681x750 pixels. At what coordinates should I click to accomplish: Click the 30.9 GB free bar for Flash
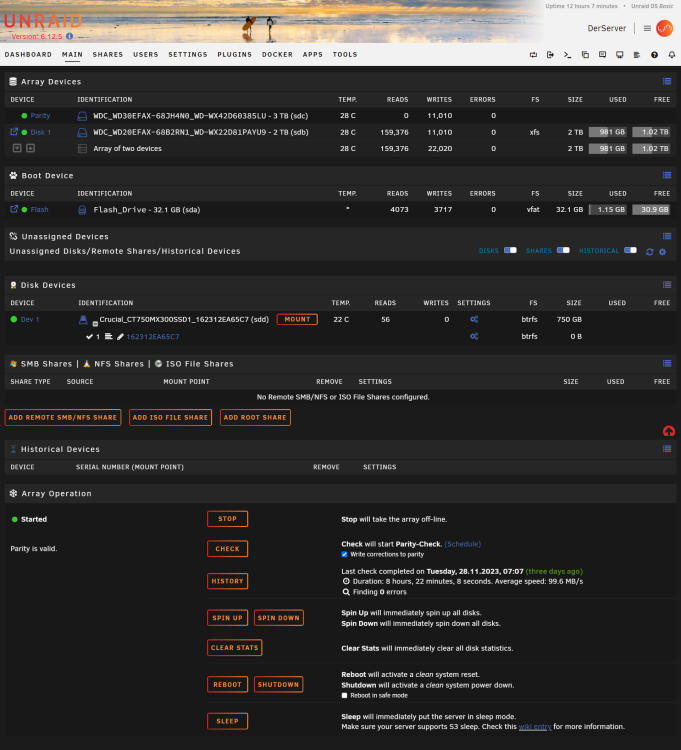point(651,210)
